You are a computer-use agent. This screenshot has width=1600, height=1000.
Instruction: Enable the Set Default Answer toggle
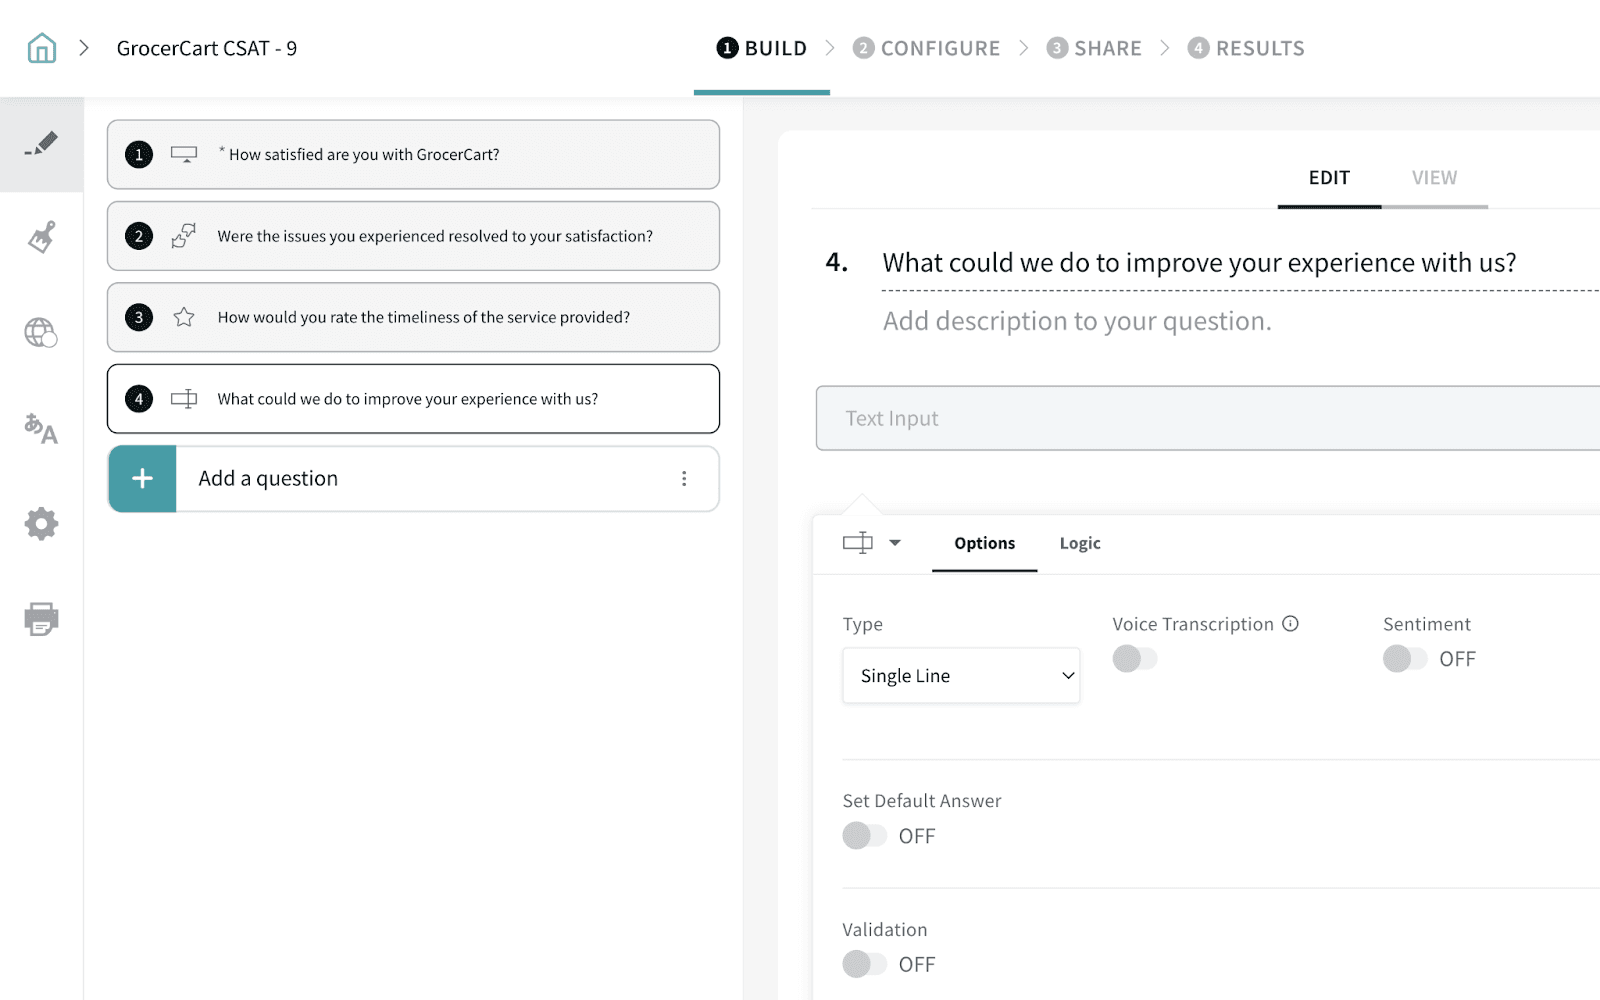point(864,836)
